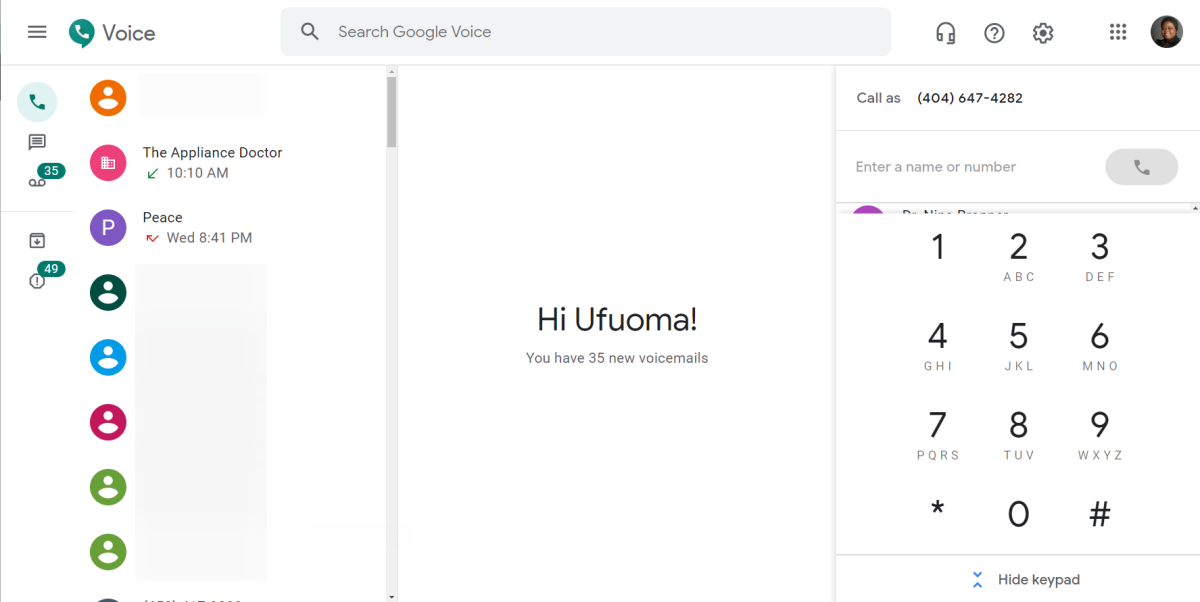The height and width of the screenshot is (602, 1200).
Task: Click the Call as number (404) 647-4282
Action: 970,98
